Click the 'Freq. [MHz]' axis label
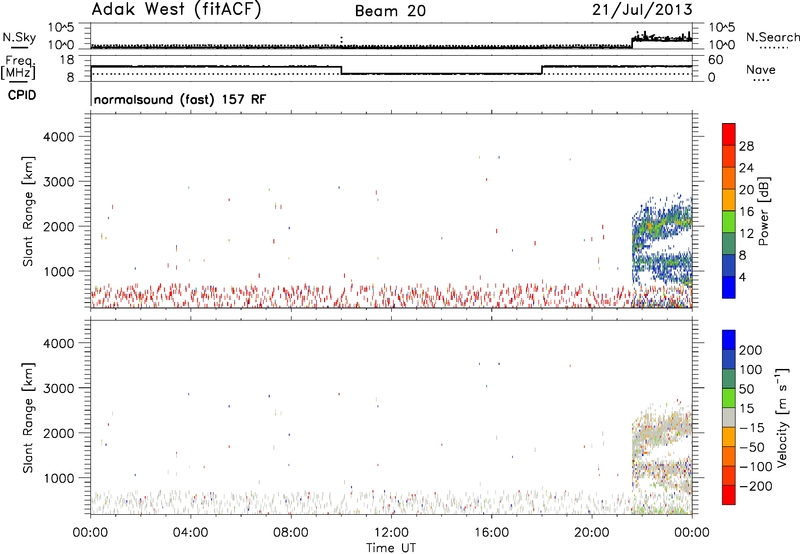Screen dimensions: 800x554 [20, 67]
